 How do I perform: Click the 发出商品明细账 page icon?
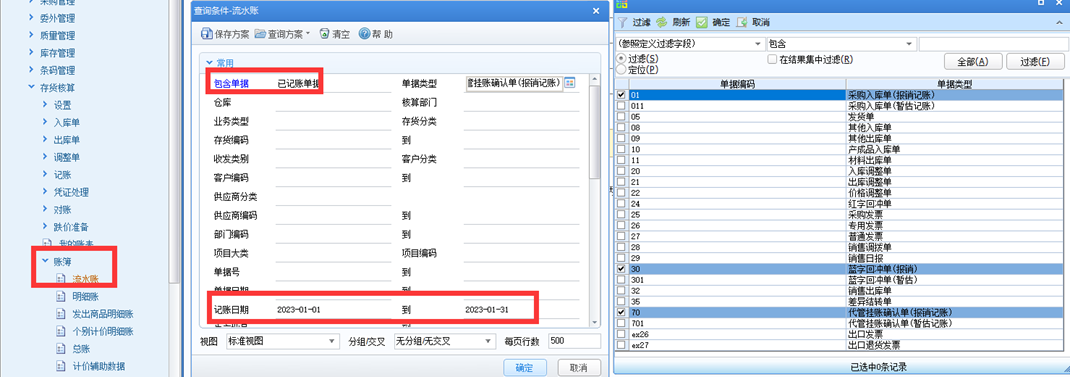[x=61, y=315]
